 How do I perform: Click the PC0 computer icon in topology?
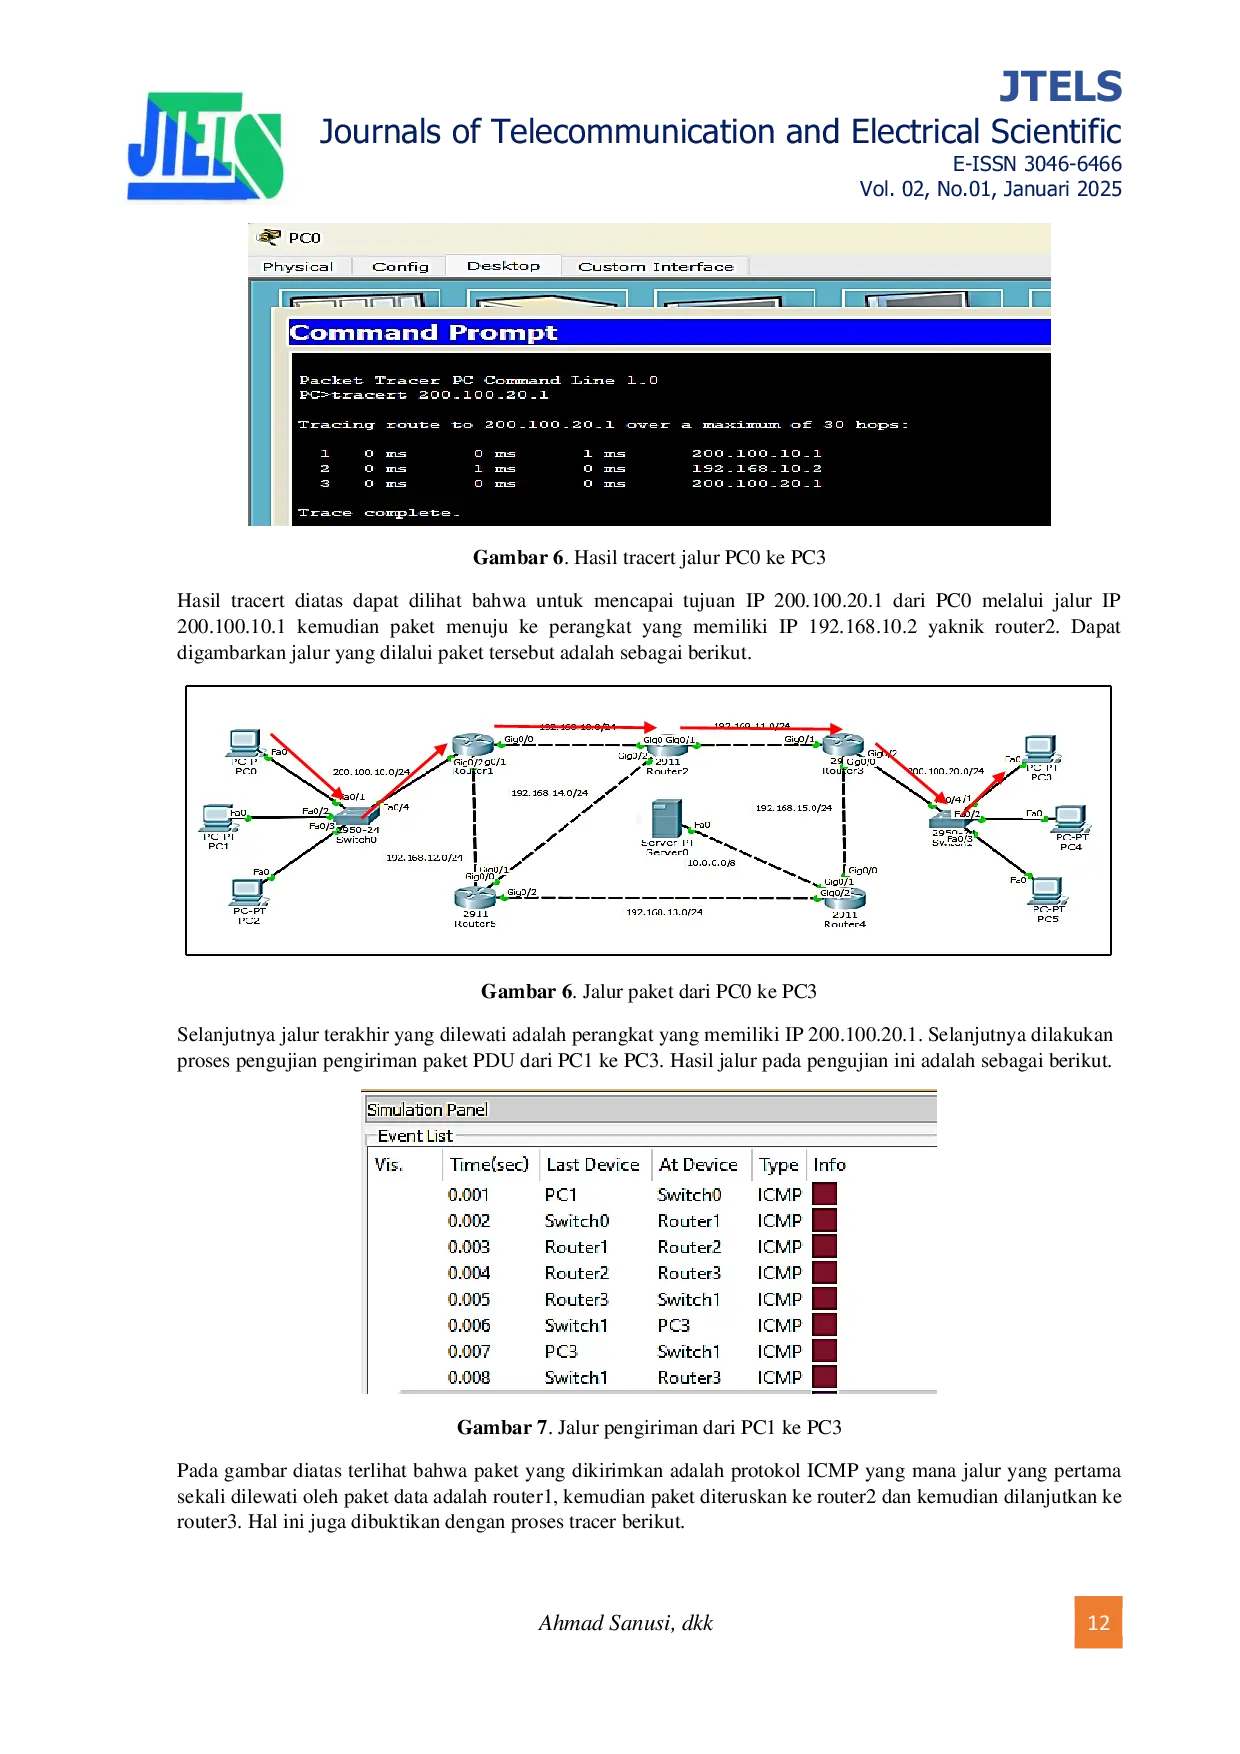click(244, 744)
